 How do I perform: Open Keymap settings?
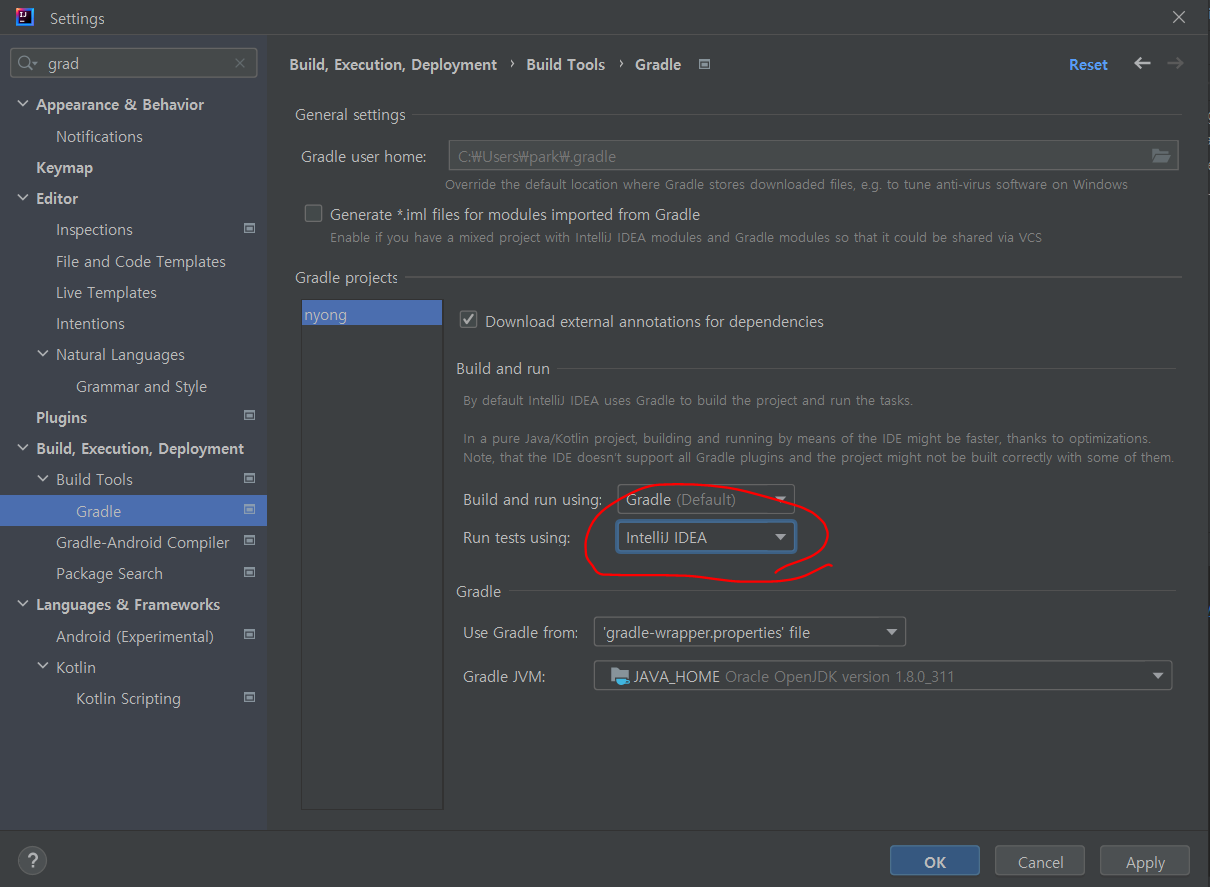(x=64, y=167)
